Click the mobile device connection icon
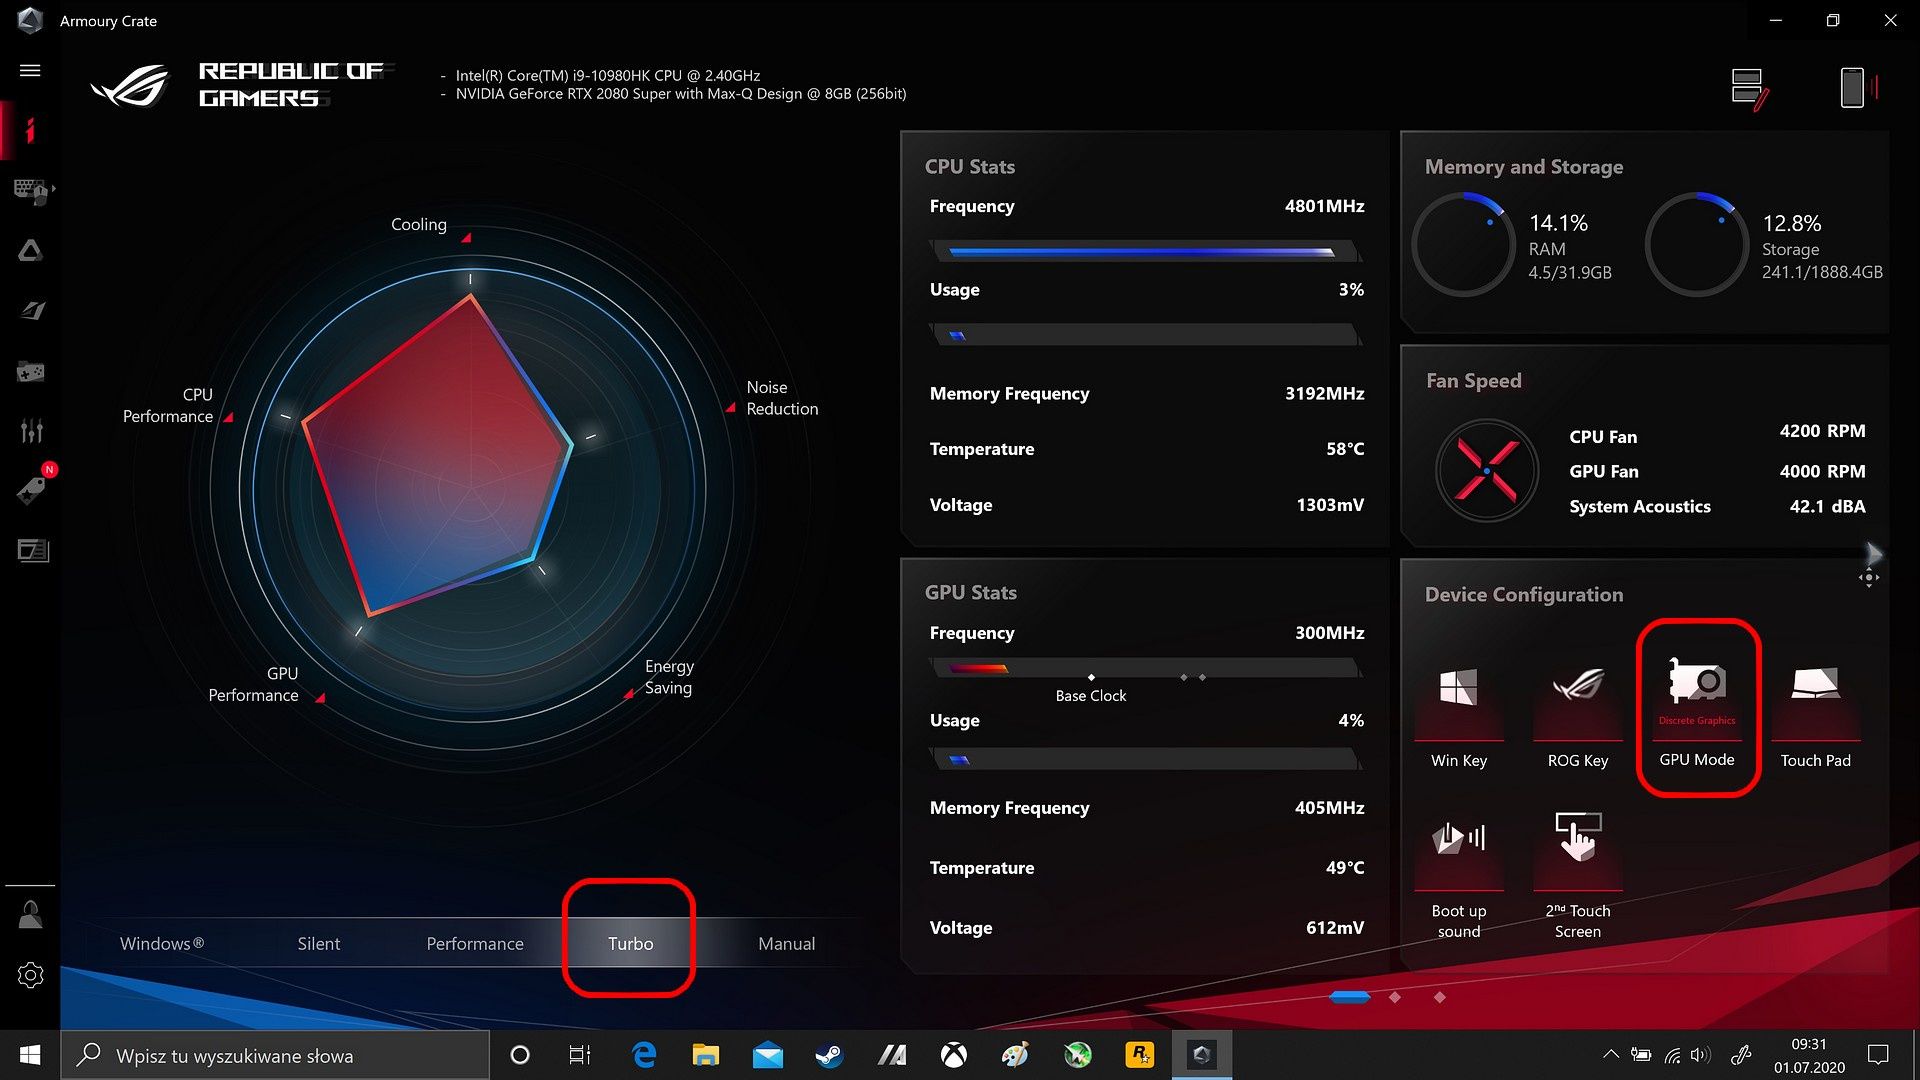Screen dimensions: 1920x1080 point(1857,88)
